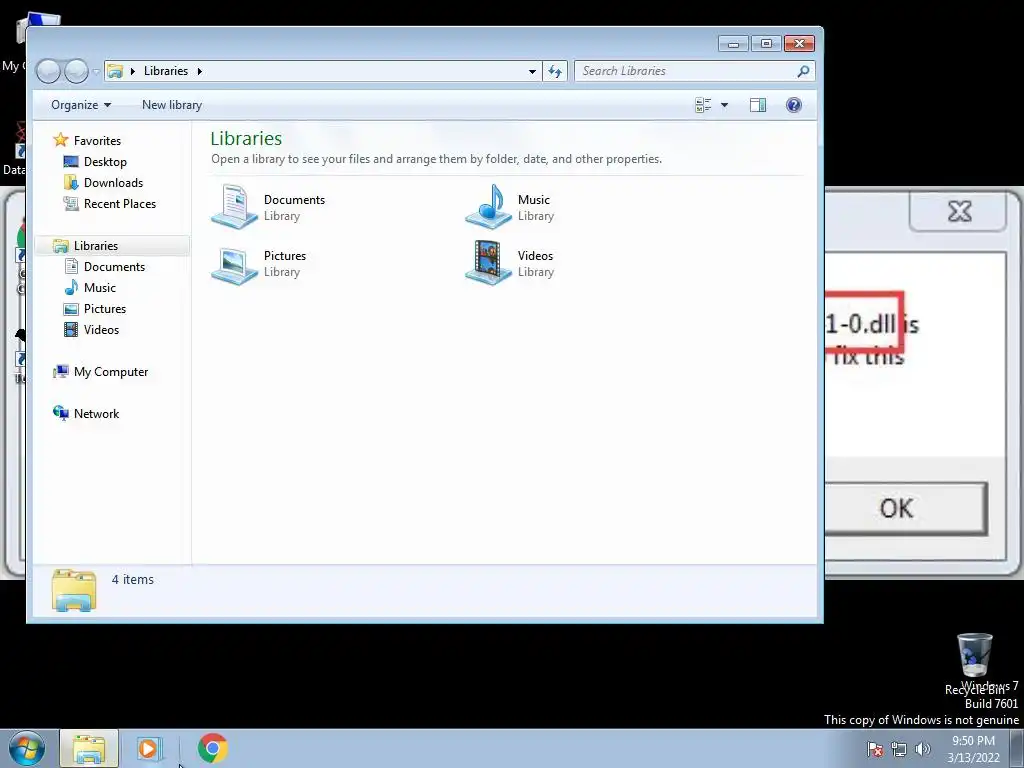Open the Organize menu
Viewport: 1024px width, 768px height.
(81, 105)
